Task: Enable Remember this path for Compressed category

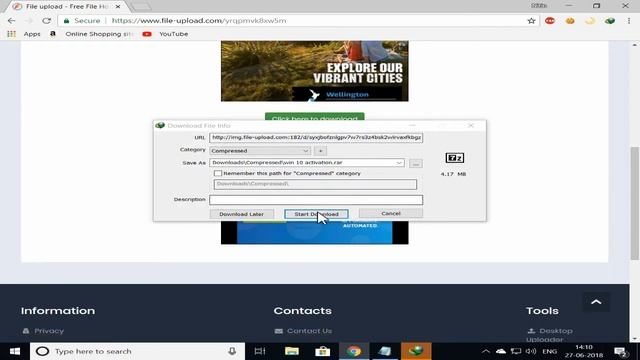Action: (x=218, y=173)
